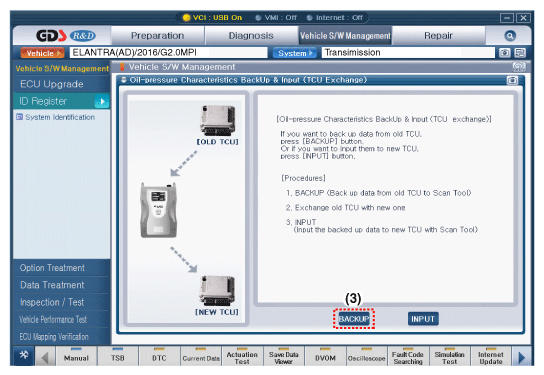
Task: Select Vehicle S/W Management tab
Action: click(345, 36)
